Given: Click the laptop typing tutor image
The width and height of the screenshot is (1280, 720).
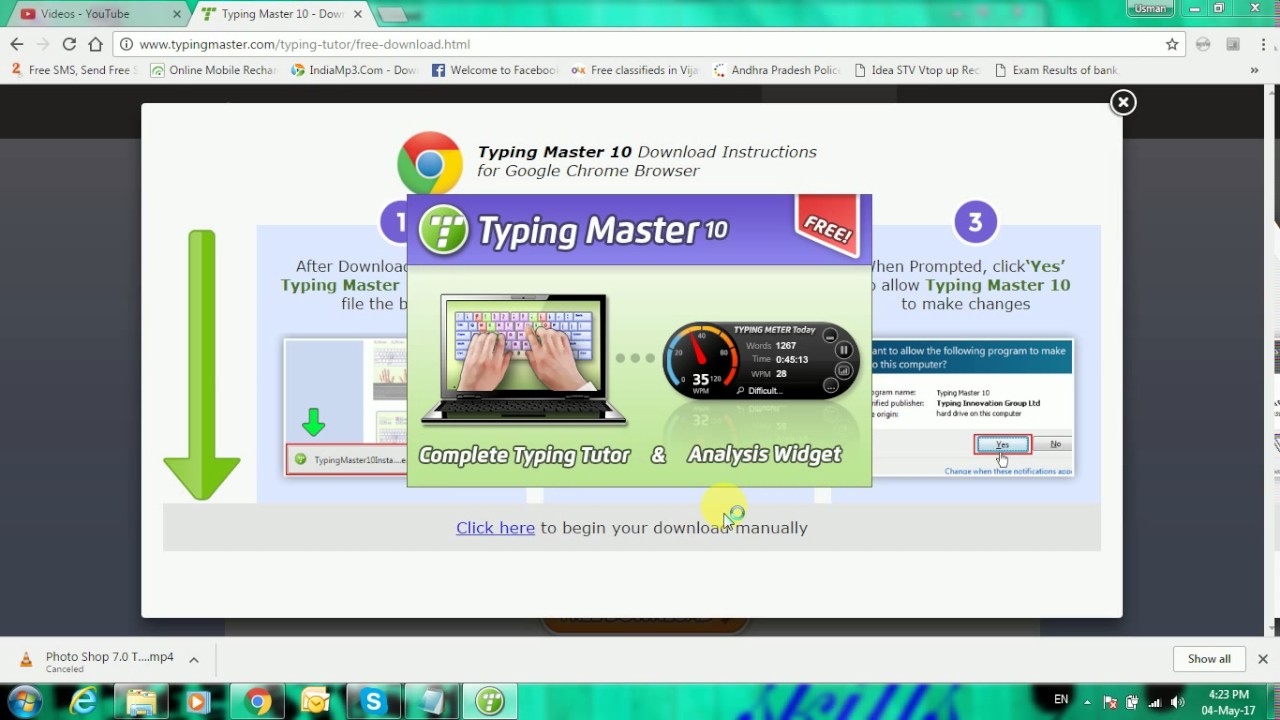Looking at the screenshot, I should (x=524, y=360).
